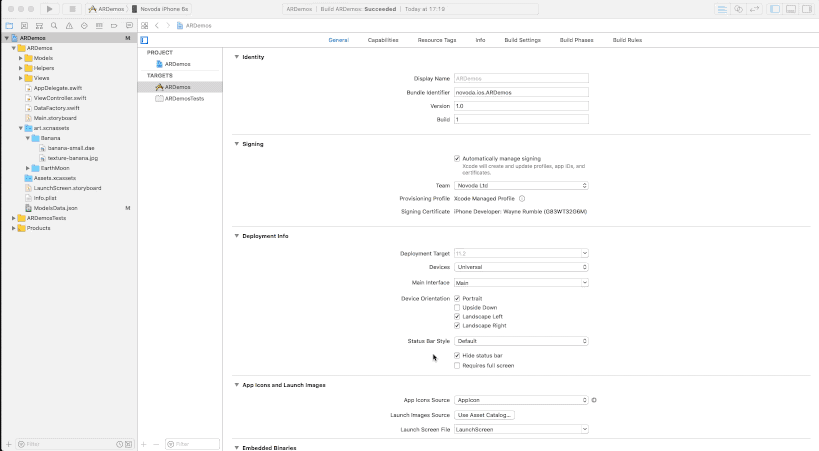The width and height of the screenshot is (819, 451).
Task: Open the Status Bar Style dropdown
Action: 521,341
